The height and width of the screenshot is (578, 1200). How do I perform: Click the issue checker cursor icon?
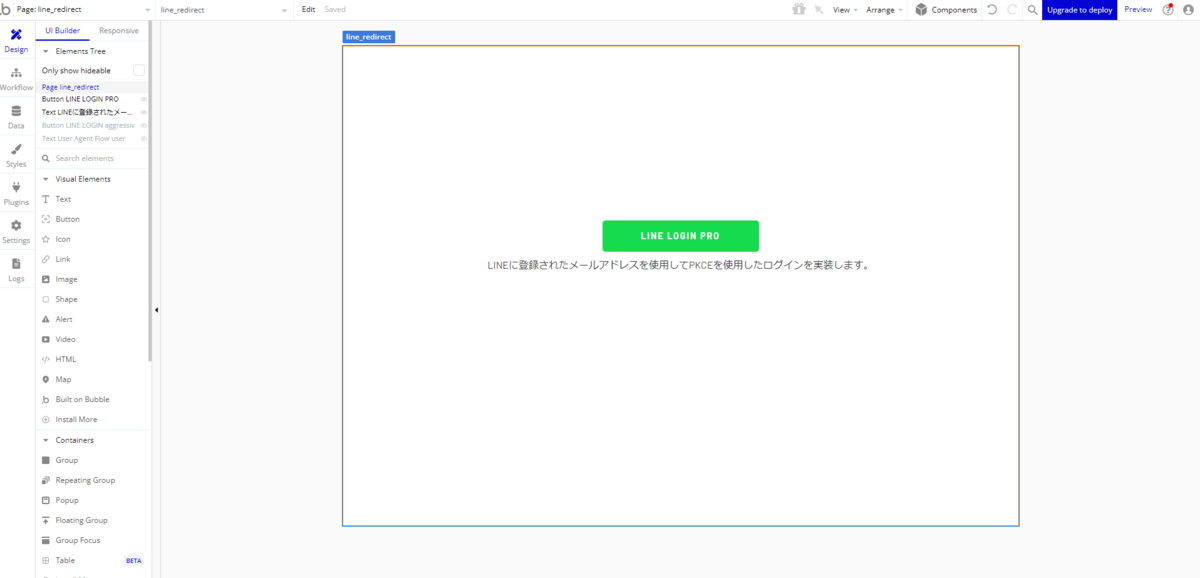819,9
